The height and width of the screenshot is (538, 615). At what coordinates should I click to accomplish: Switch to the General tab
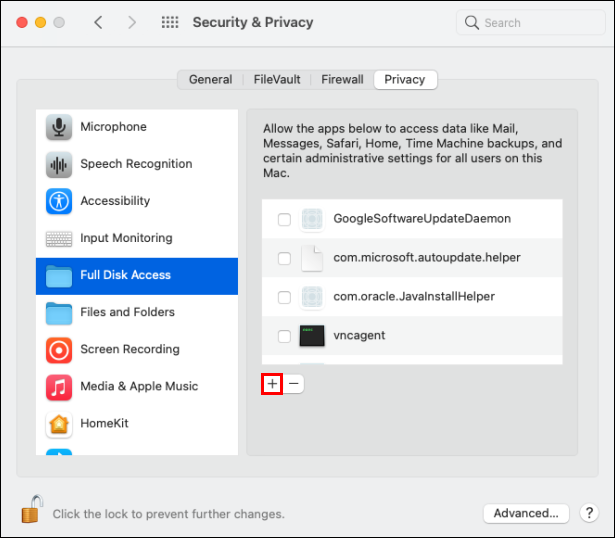click(x=210, y=79)
